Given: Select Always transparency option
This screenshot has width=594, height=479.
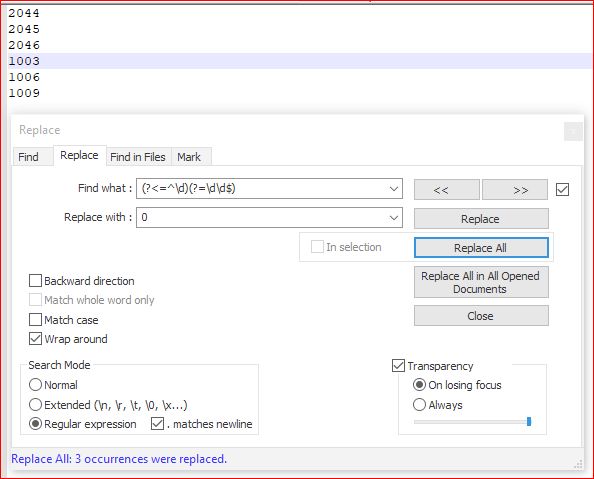Looking at the screenshot, I should (x=419, y=404).
